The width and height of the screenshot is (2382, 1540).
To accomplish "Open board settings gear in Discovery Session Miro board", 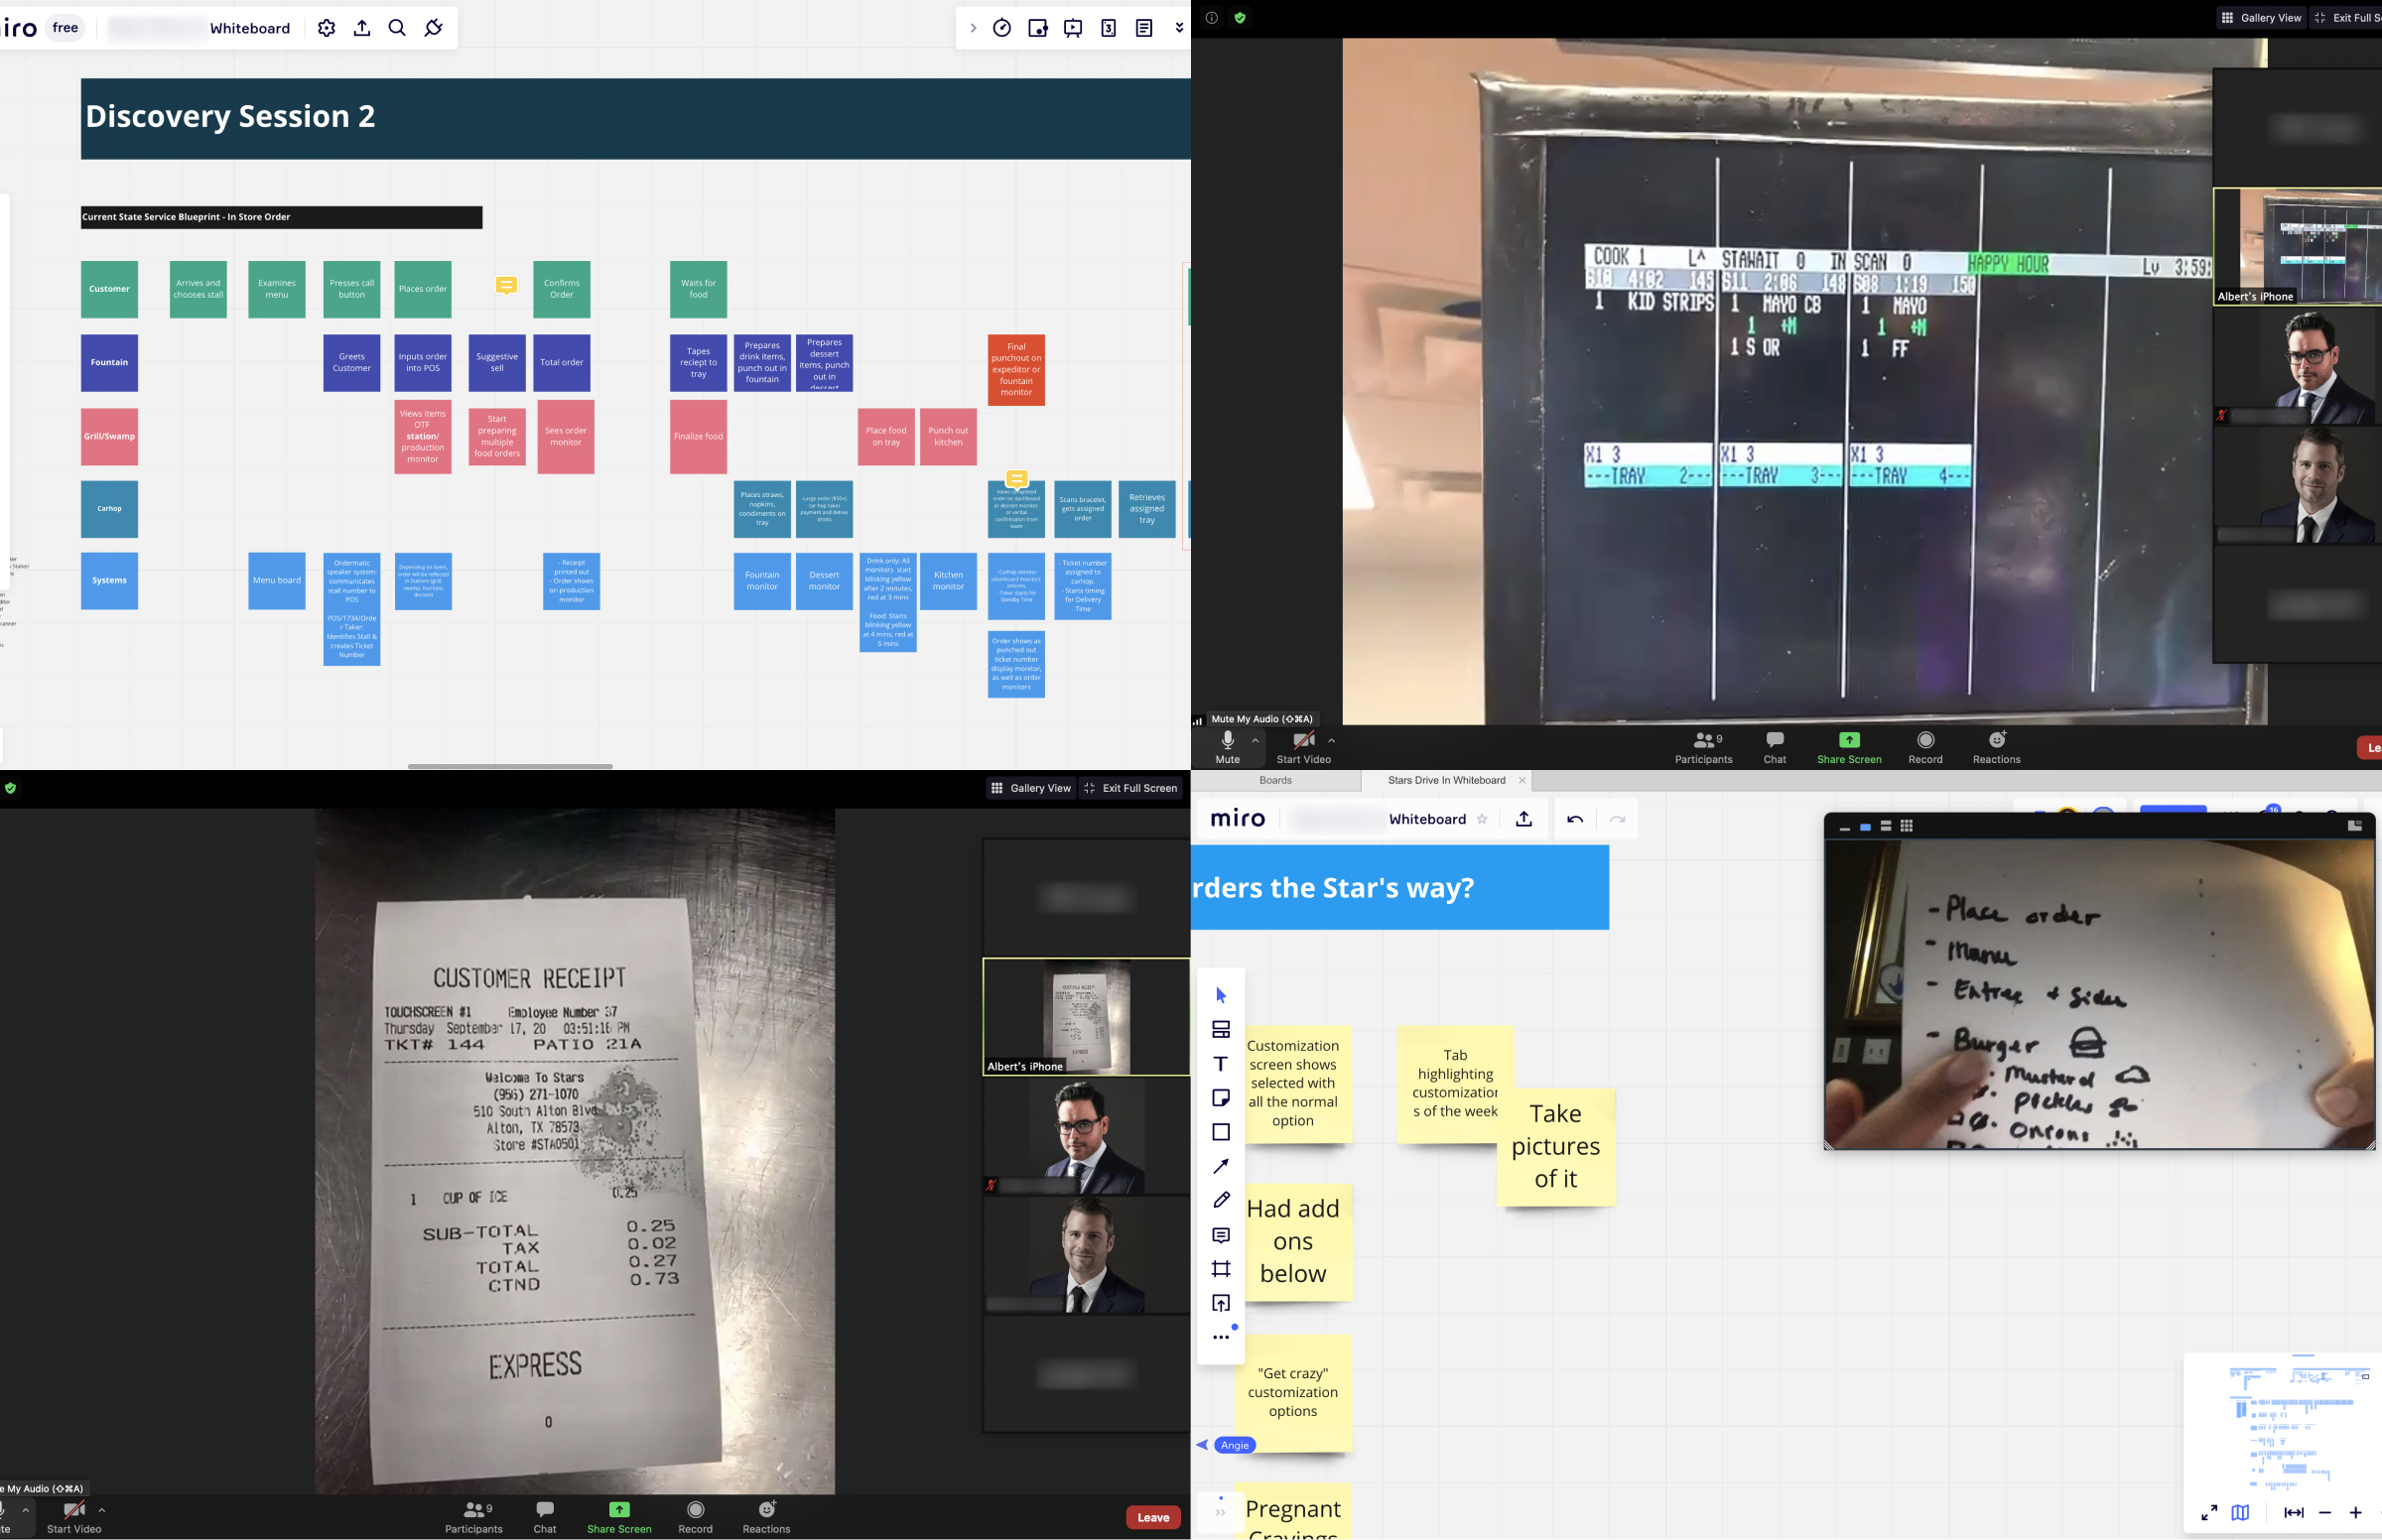I will pyautogui.click(x=326, y=28).
